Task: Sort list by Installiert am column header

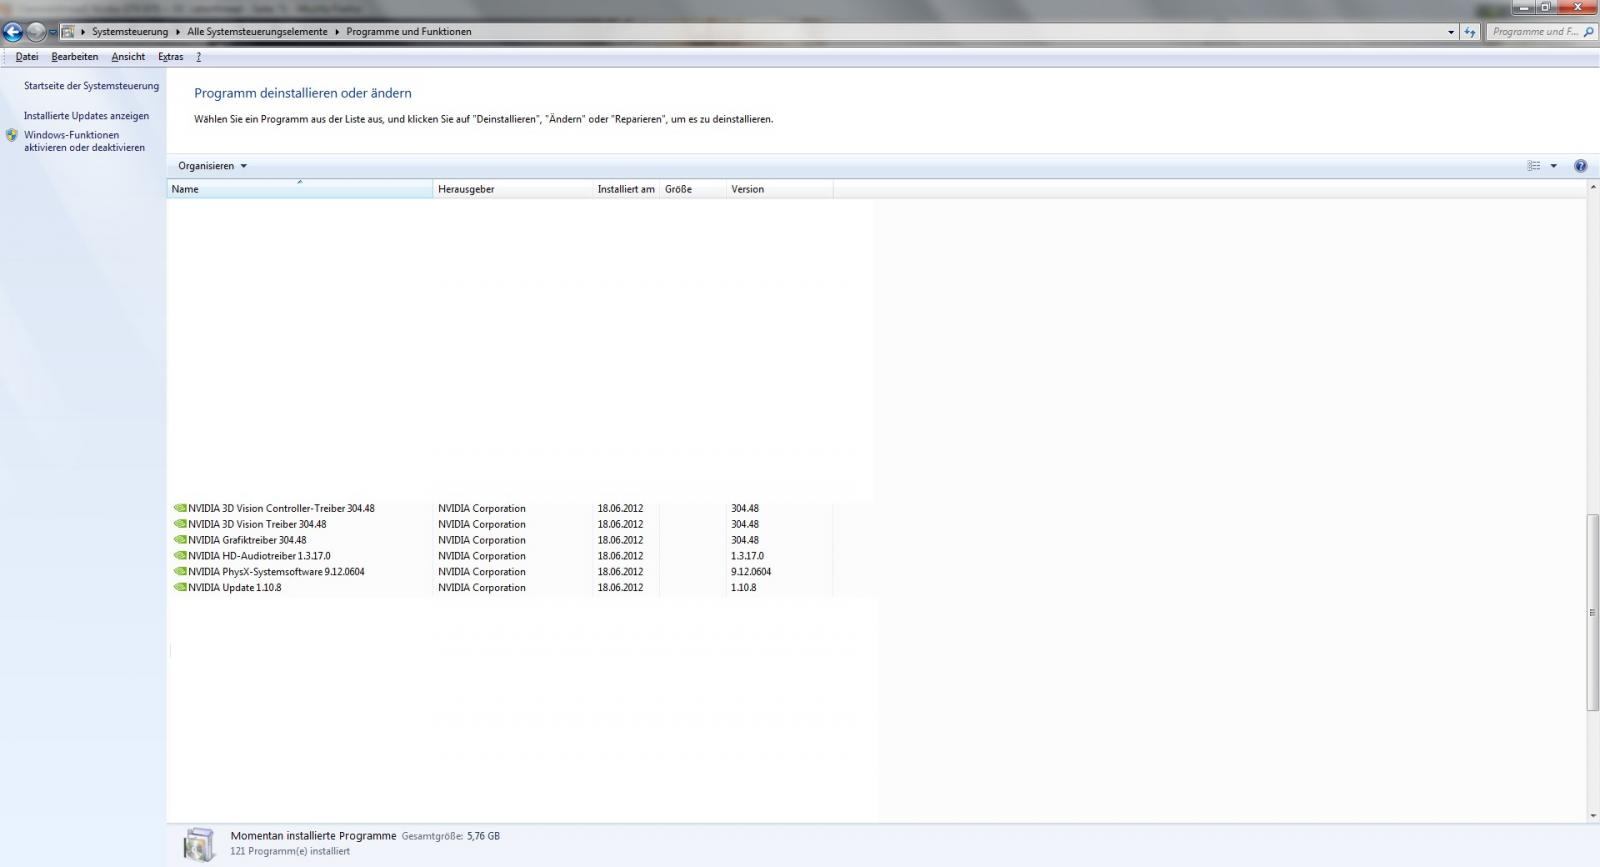Action: pos(626,189)
